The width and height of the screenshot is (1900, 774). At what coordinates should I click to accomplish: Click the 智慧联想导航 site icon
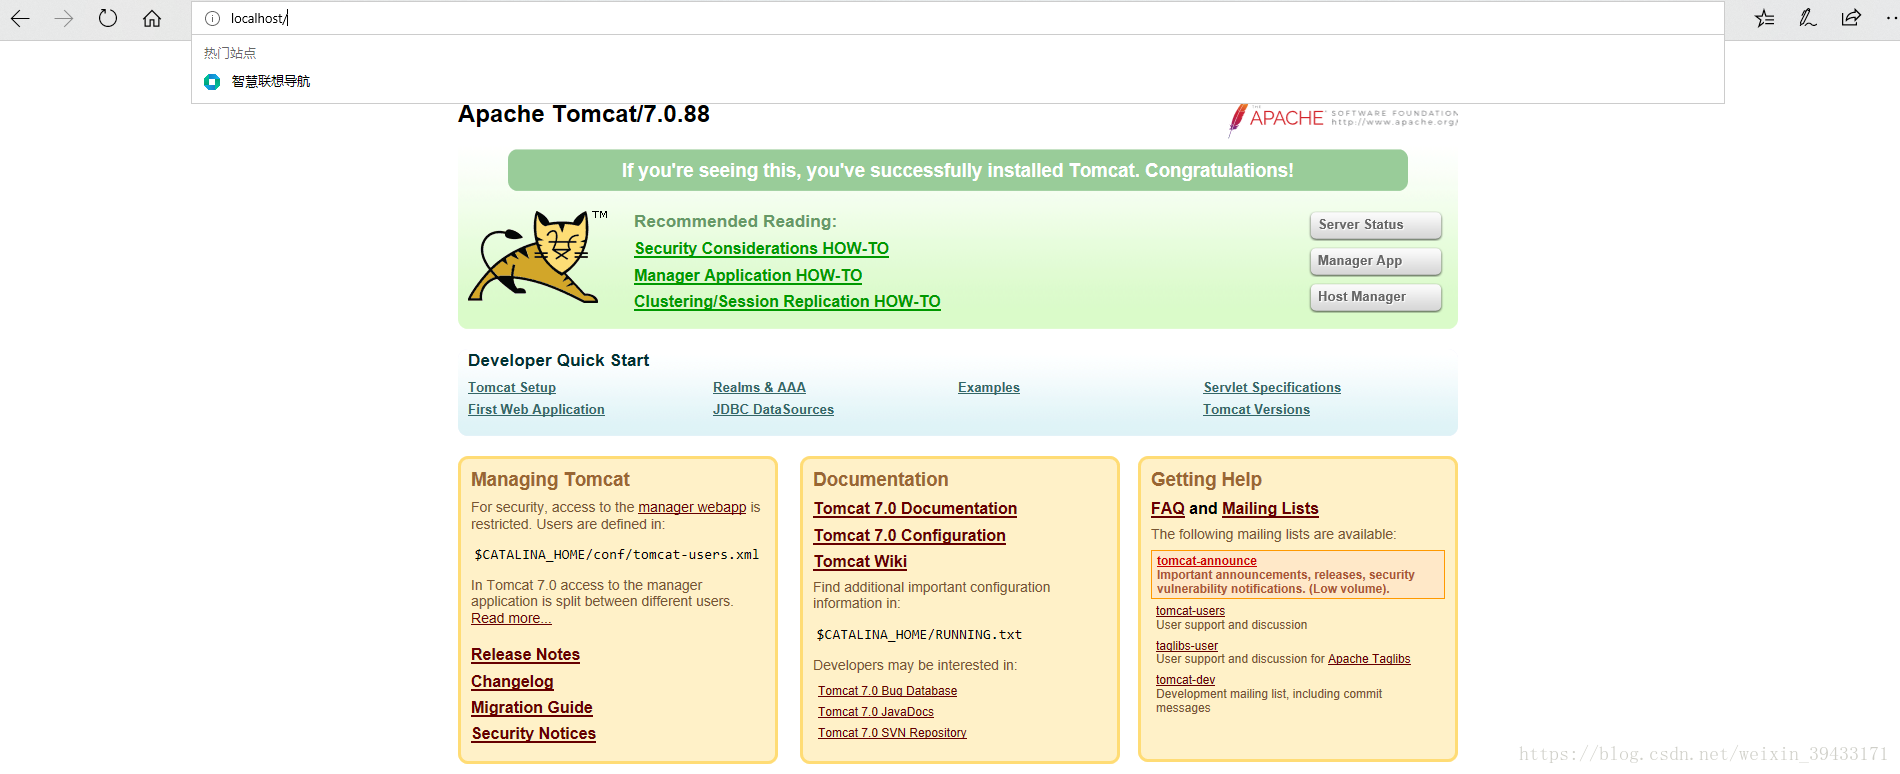(212, 82)
